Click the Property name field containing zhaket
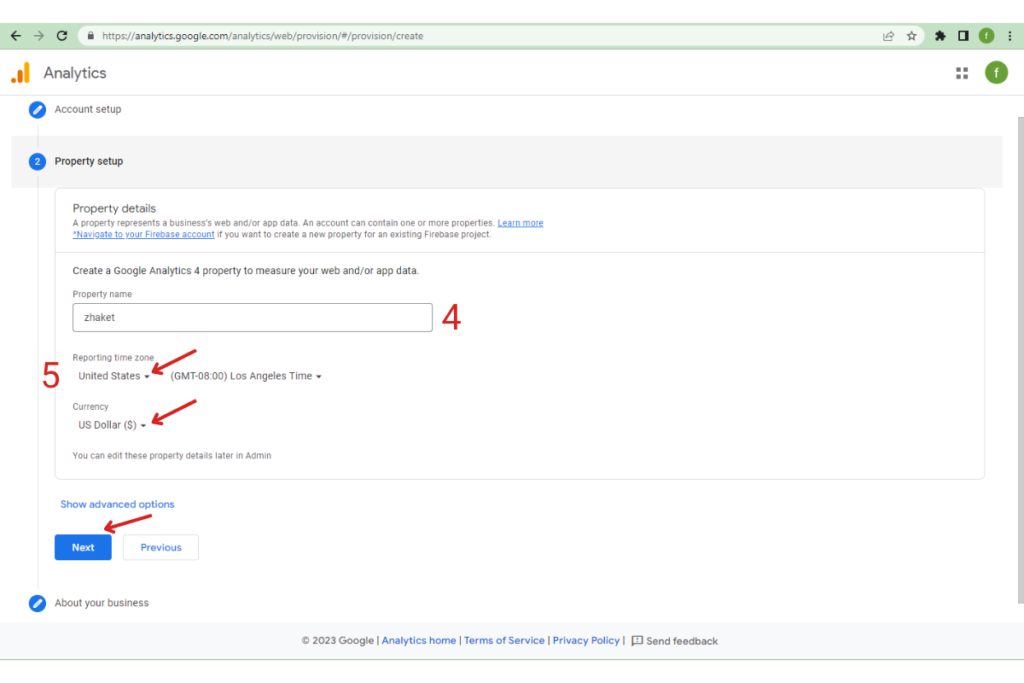Image resolution: width=1024 pixels, height=683 pixels. 252,317
